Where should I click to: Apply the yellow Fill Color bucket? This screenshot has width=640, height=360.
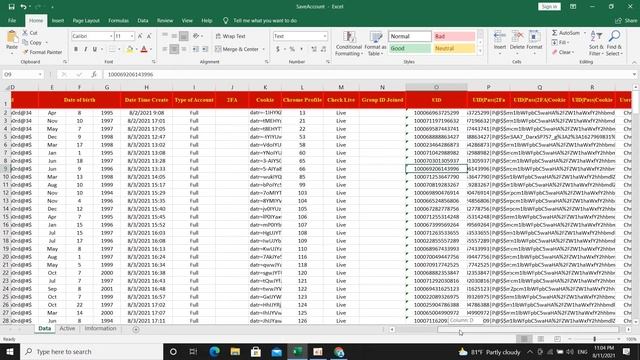click(129, 49)
